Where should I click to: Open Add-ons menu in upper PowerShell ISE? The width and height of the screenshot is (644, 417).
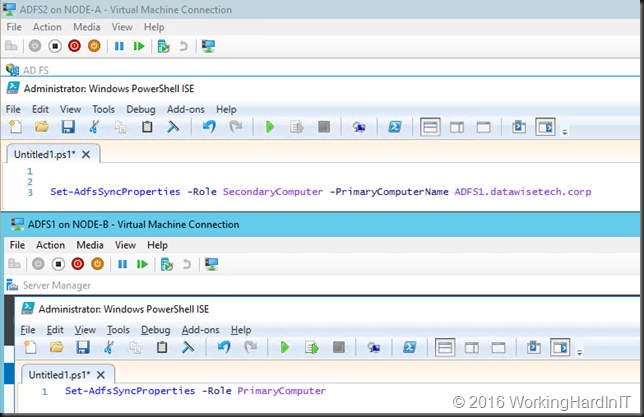click(186, 109)
